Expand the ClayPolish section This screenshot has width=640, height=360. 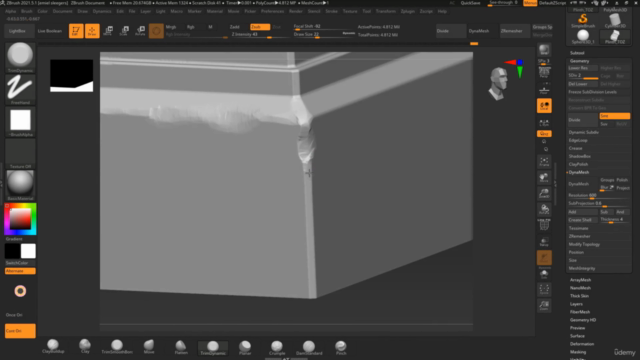click(x=578, y=164)
